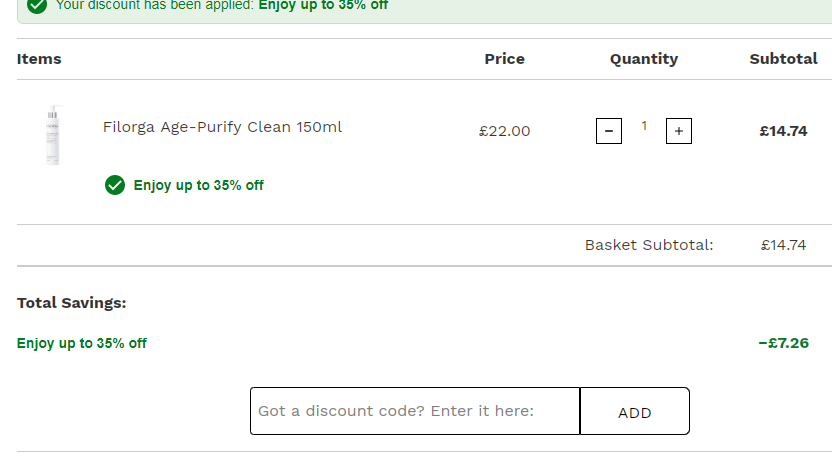Click the Quantity column header
The width and height of the screenshot is (832, 467).
point(644,59)
